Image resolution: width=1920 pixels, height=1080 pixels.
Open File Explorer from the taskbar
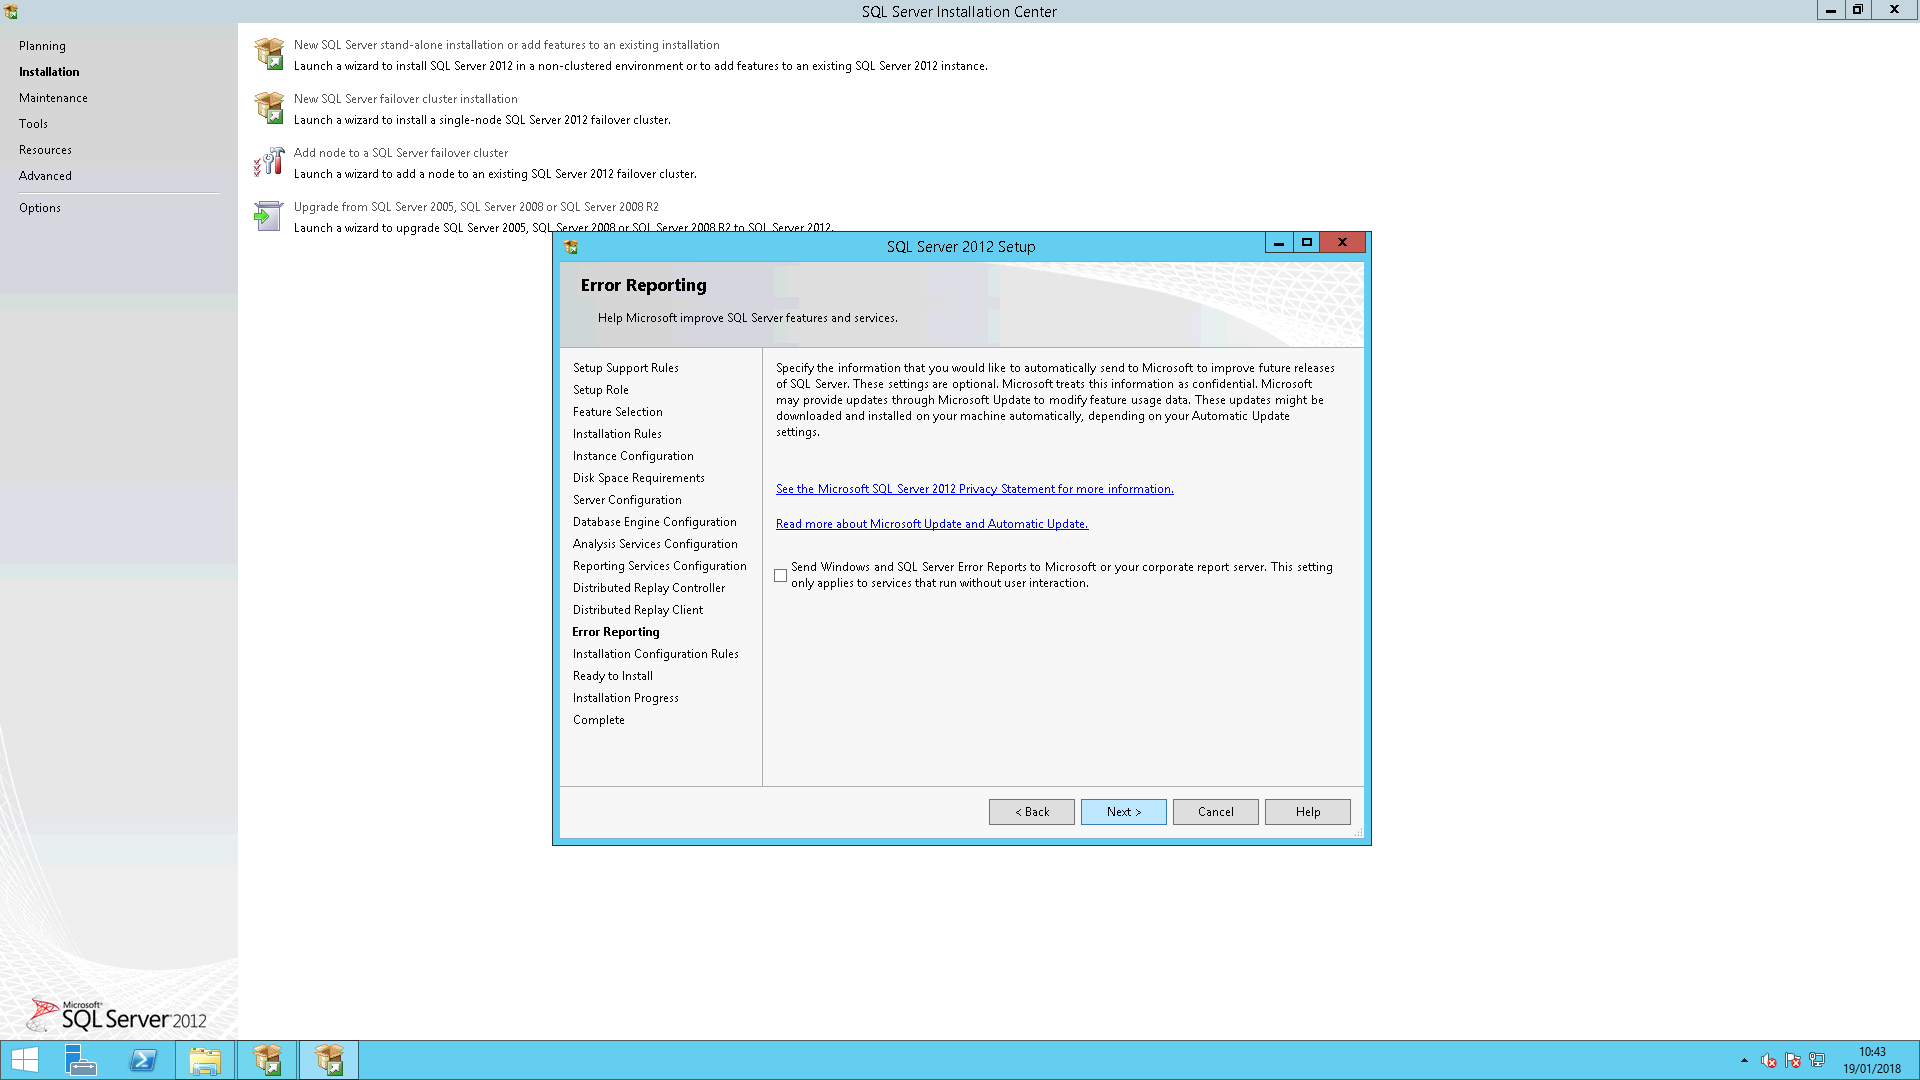tap(205, 1060)
